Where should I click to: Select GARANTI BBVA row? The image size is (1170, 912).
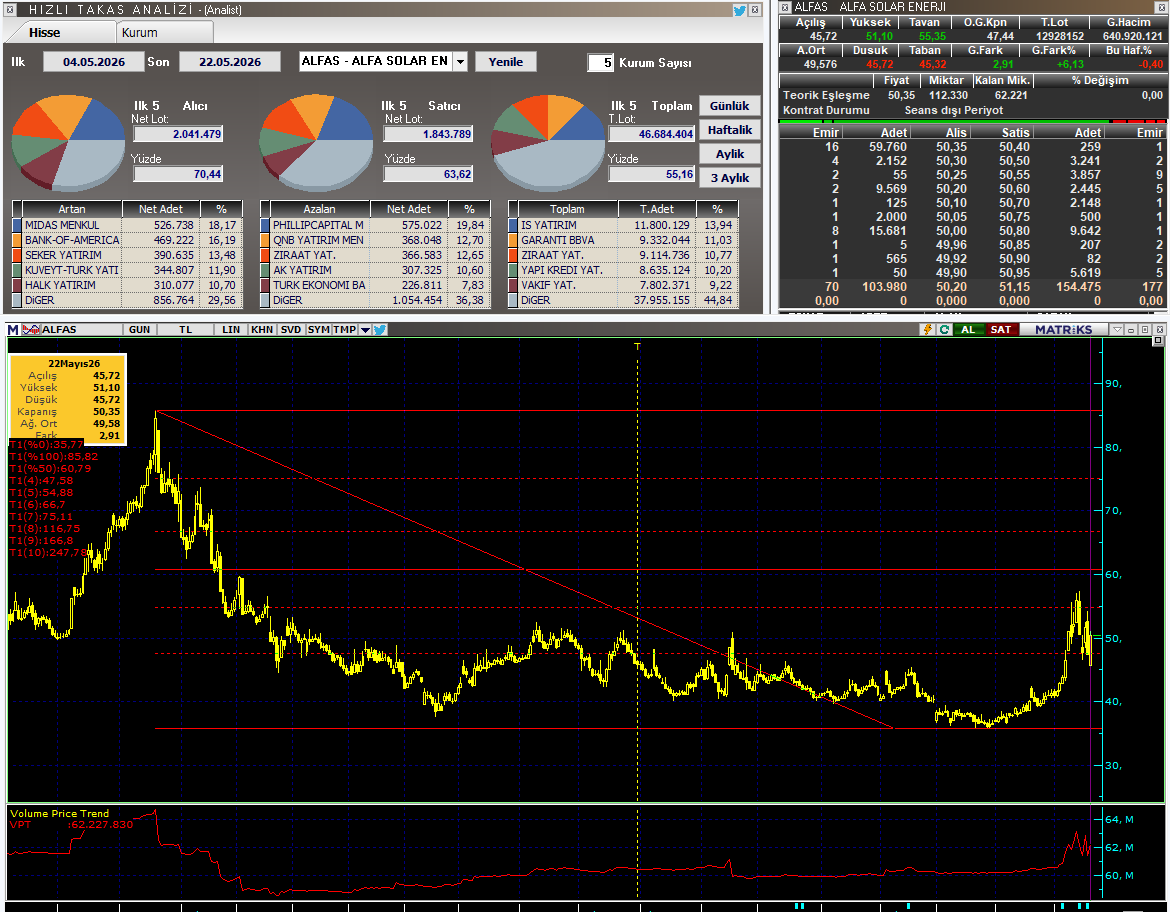click(x=623, y=240)
